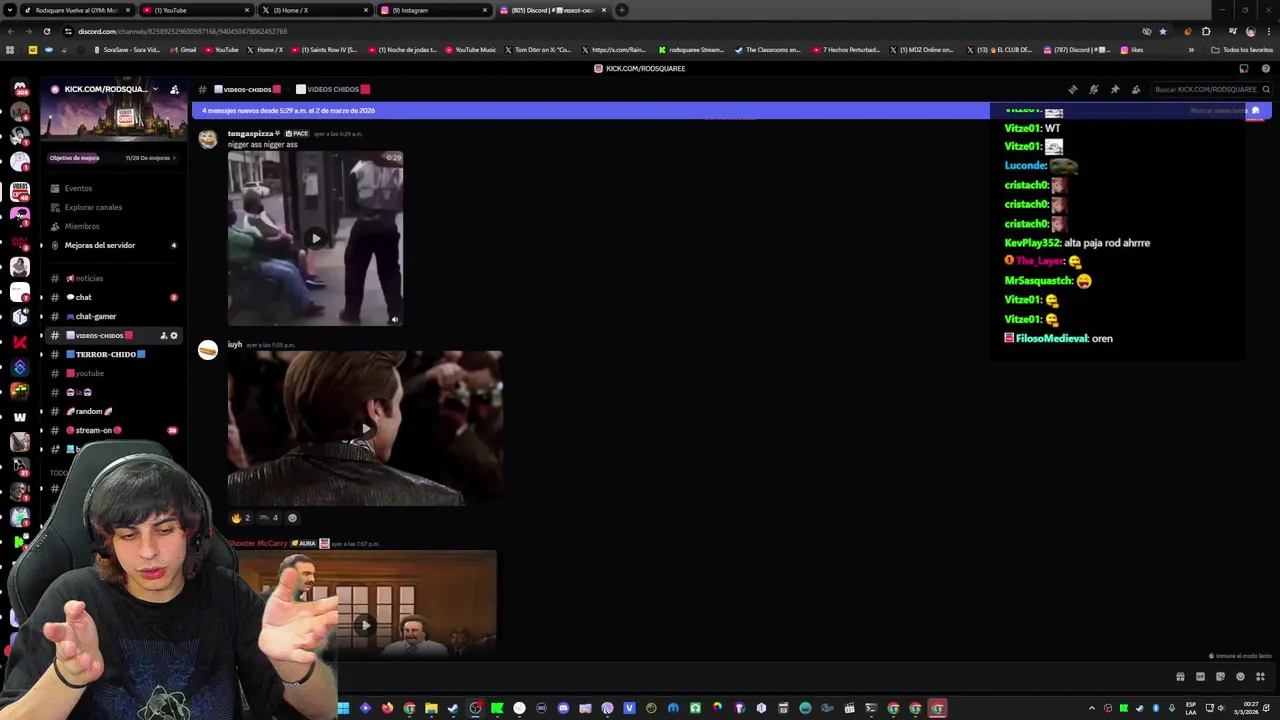Screen dimensions: 1280x720
Task: Show hidden system tray icons
Action: point(1092,708)
